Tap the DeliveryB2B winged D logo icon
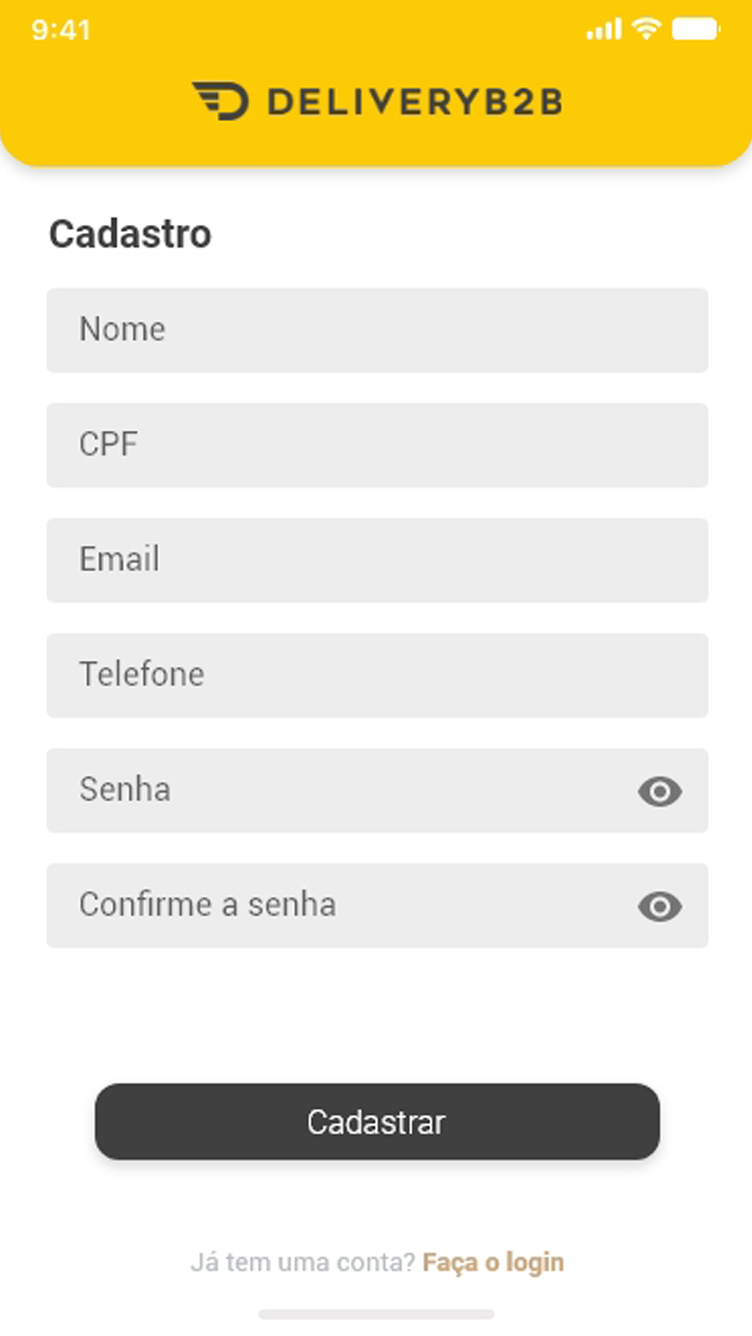The width and height of the screenshot is (752, 1336). 220,101
